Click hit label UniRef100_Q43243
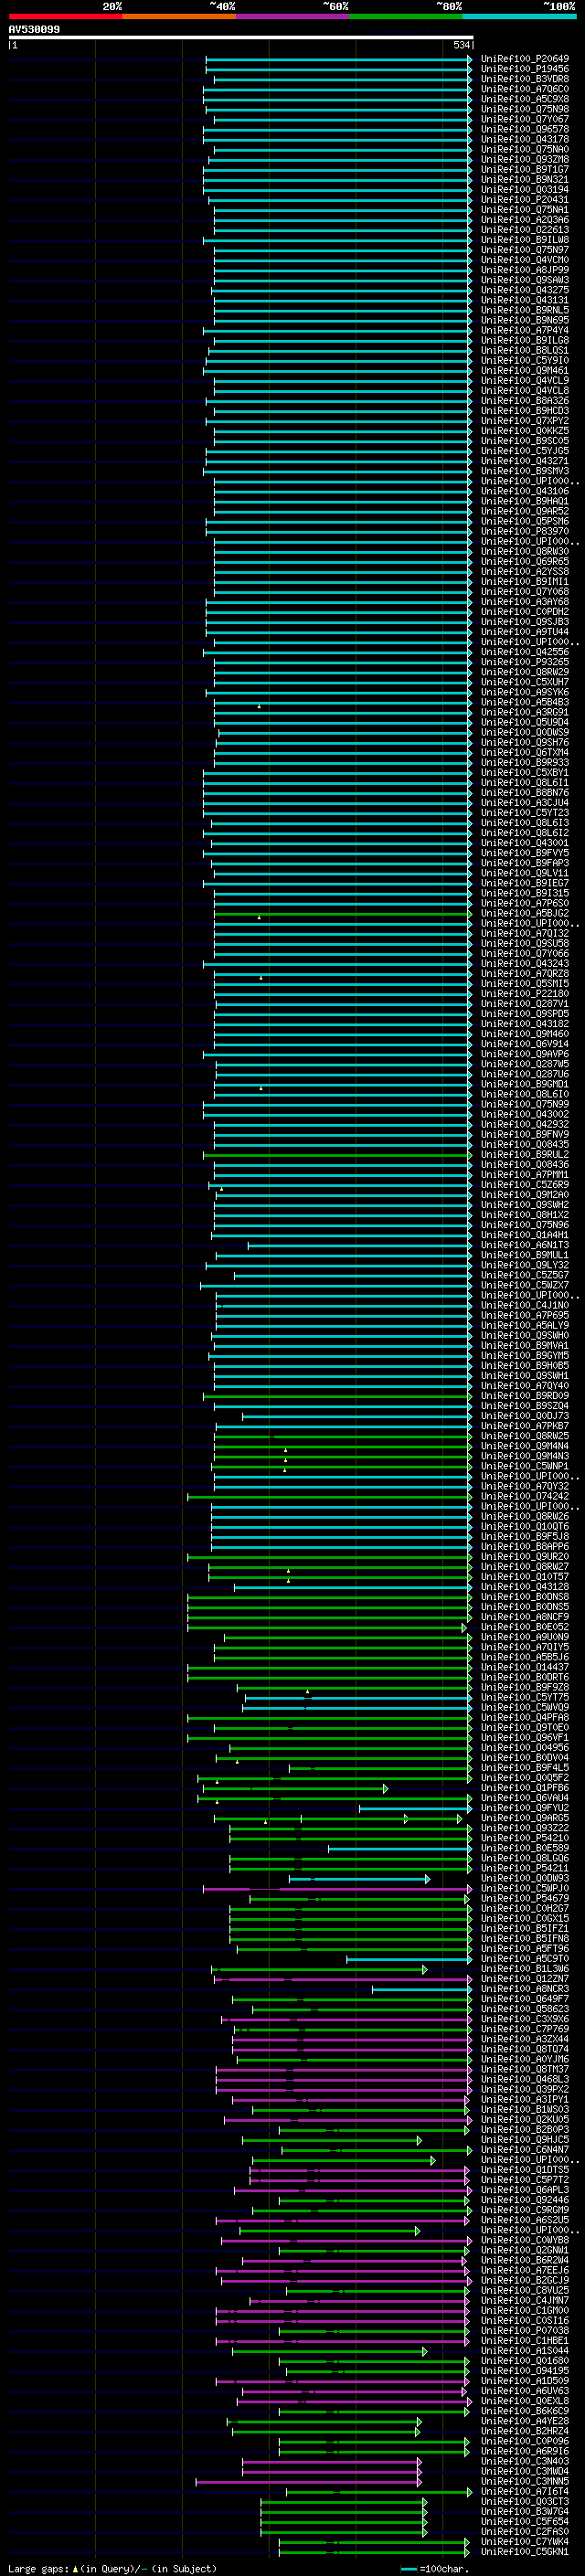This screenshot has height=2576, width=585. click(x=525, y=964)
